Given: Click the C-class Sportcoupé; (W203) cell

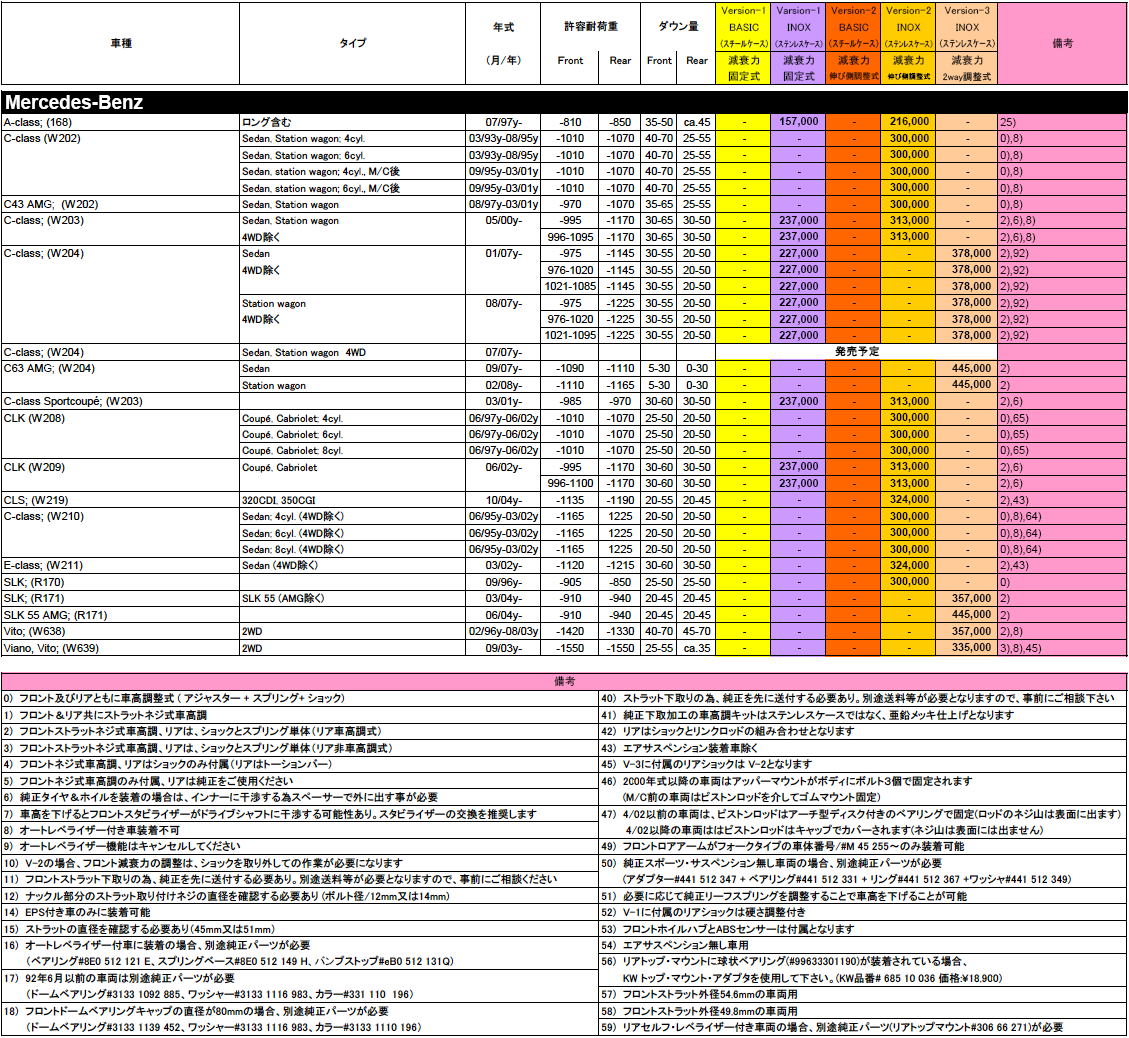Looking at the screenshot, I should [x=120, y=402].
